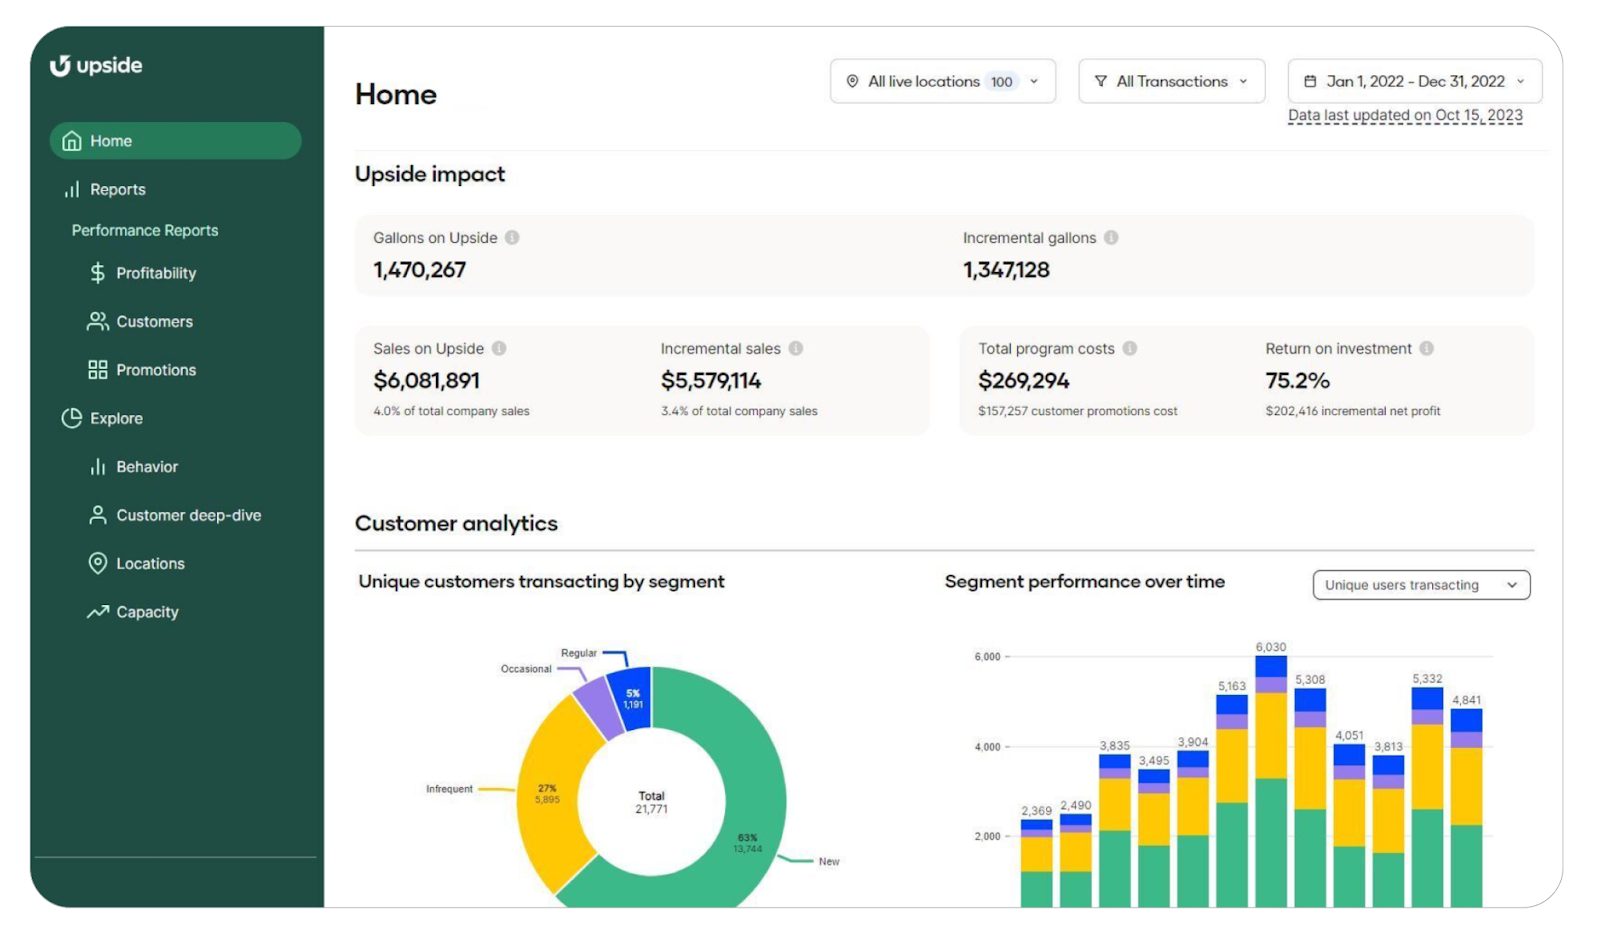Click the Profitability dollar sign icon
Image resolution: width=1600 pixels, height=938 pixels.
97,272
